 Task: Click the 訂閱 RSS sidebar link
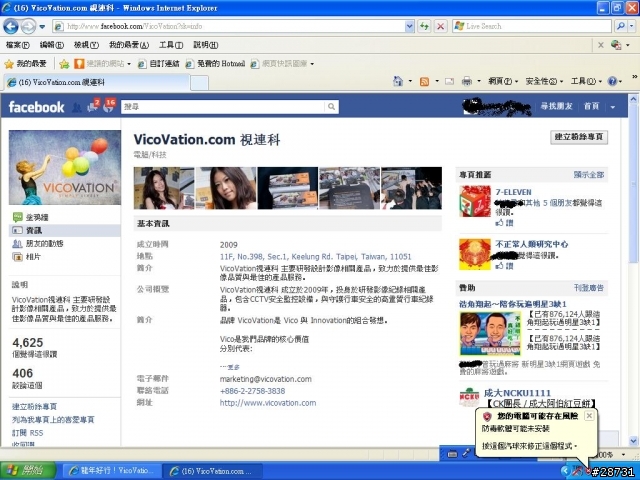(x=27, y=433)
